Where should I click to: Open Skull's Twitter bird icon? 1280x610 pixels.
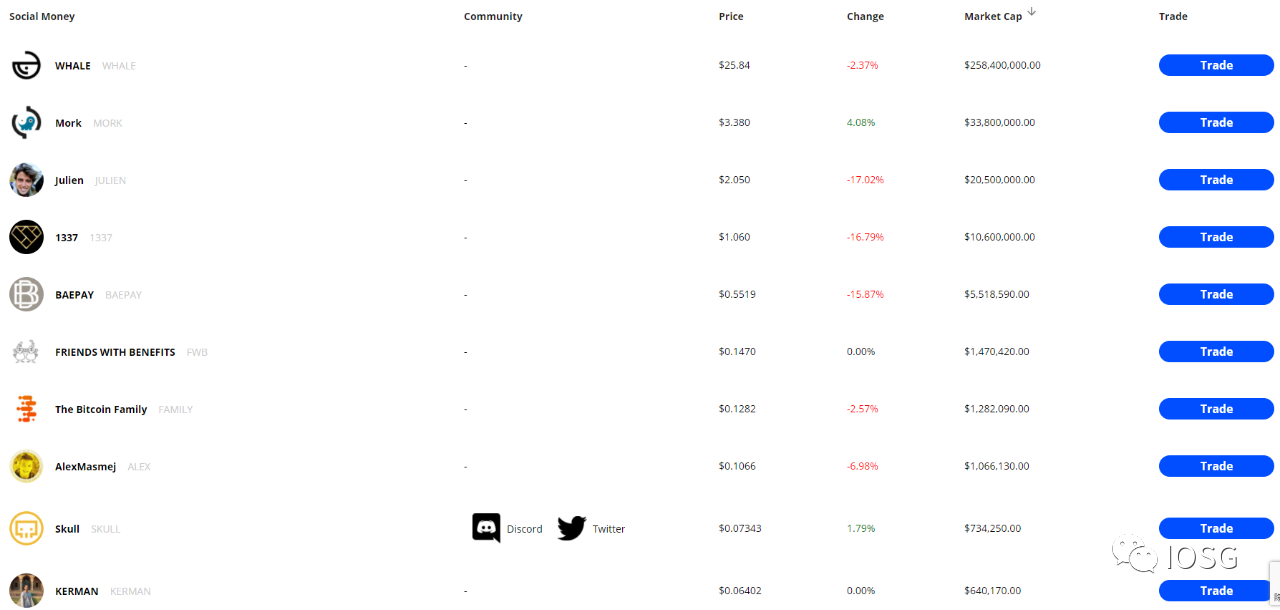pos(571,528)
